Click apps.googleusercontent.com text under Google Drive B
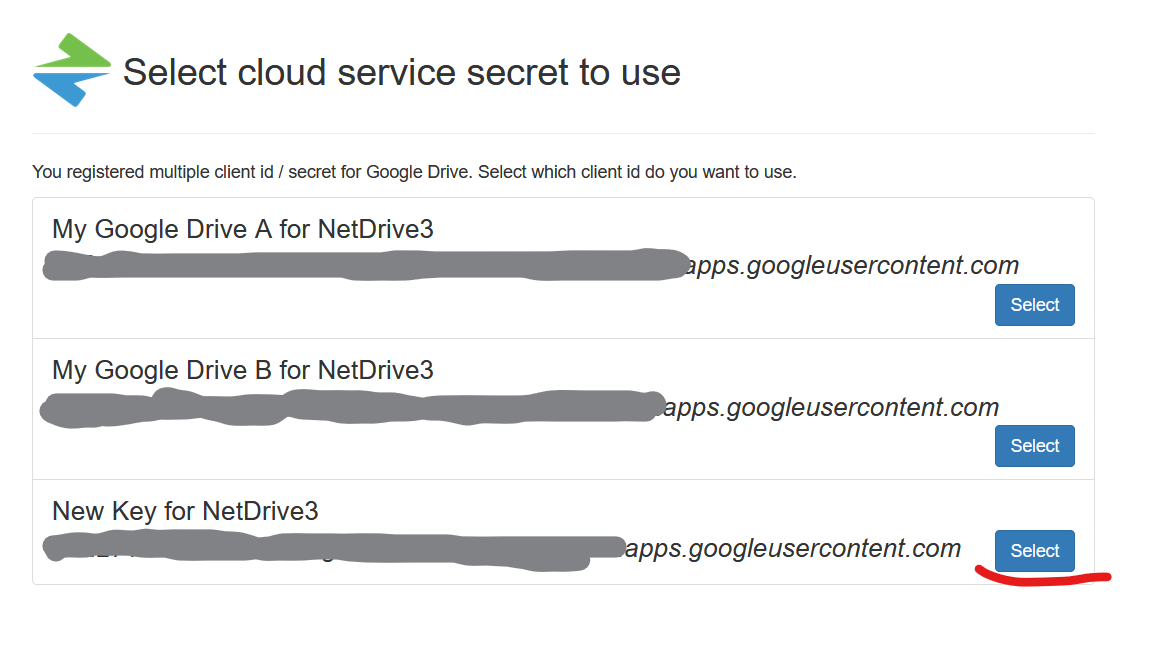The height and width of the screenshot is (652, 1156). [x=832, y=407]
